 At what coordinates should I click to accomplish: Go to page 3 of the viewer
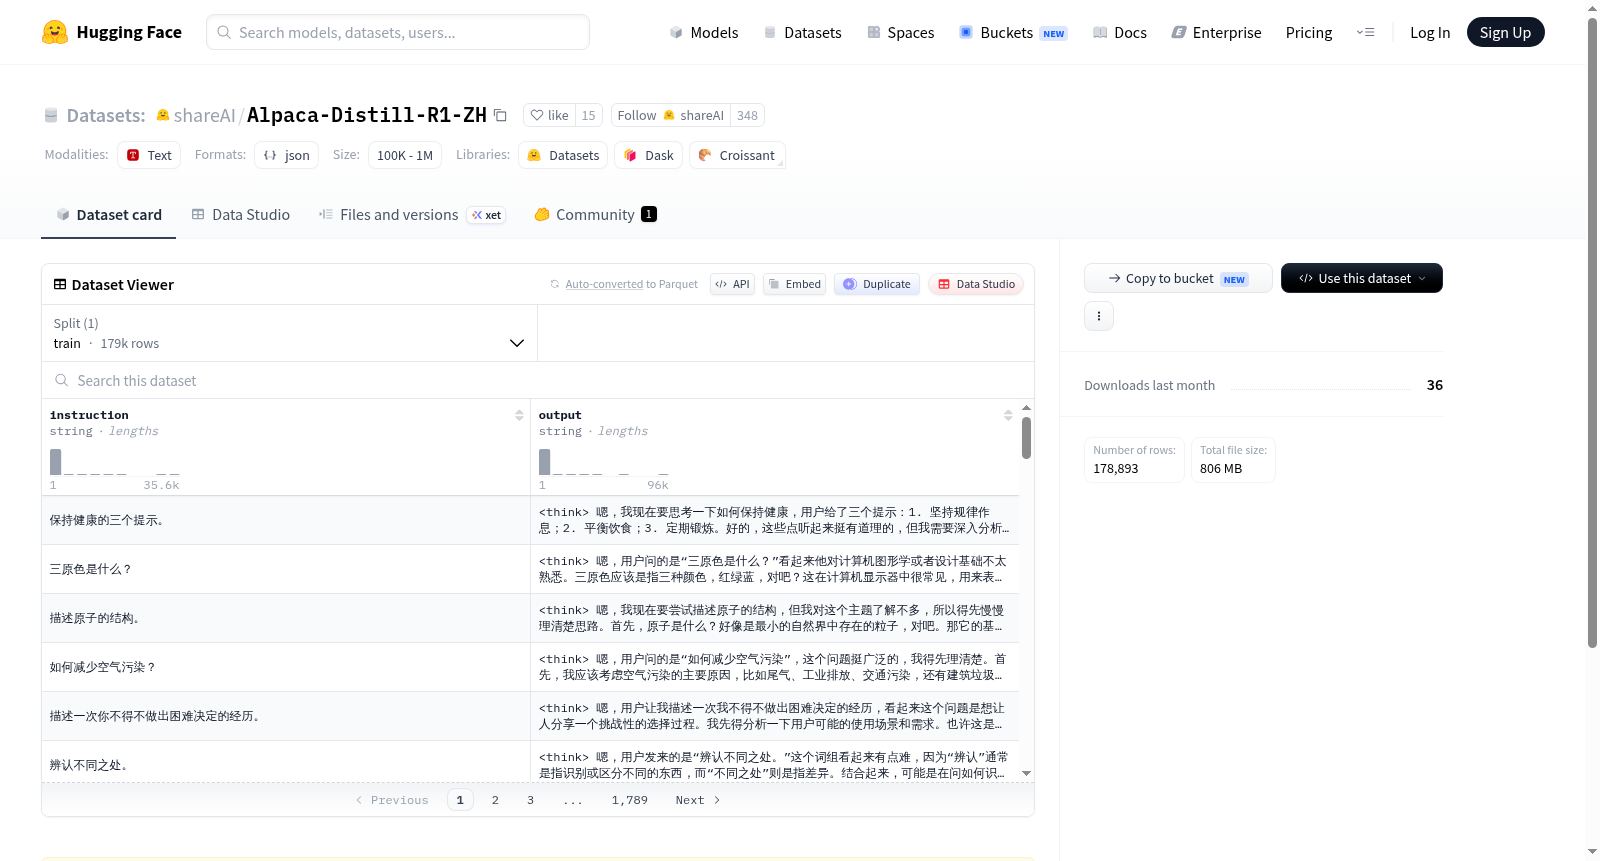(530, 800)
